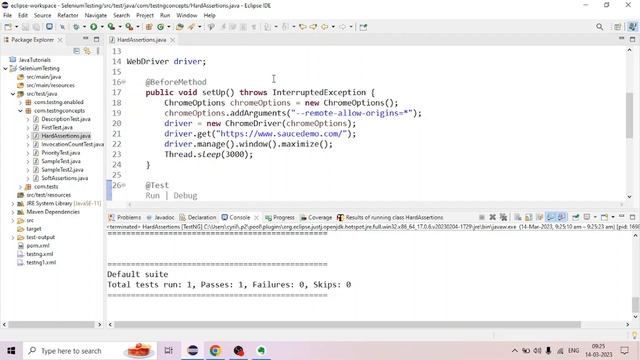Collapse All in Package Explorer toolbar
Screen dimensions: 640x360
coord(76,51)
